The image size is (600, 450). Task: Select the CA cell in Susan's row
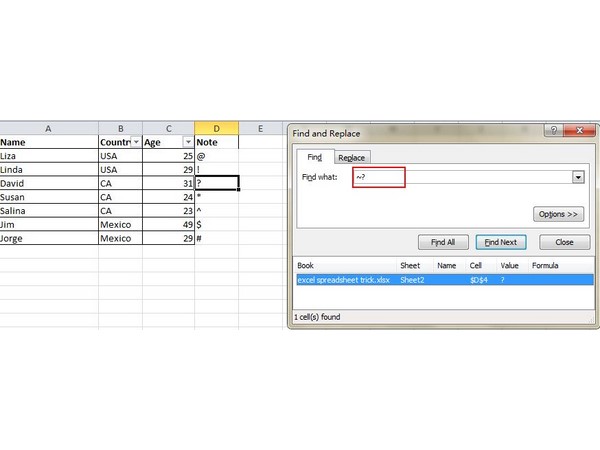point(121,197)
